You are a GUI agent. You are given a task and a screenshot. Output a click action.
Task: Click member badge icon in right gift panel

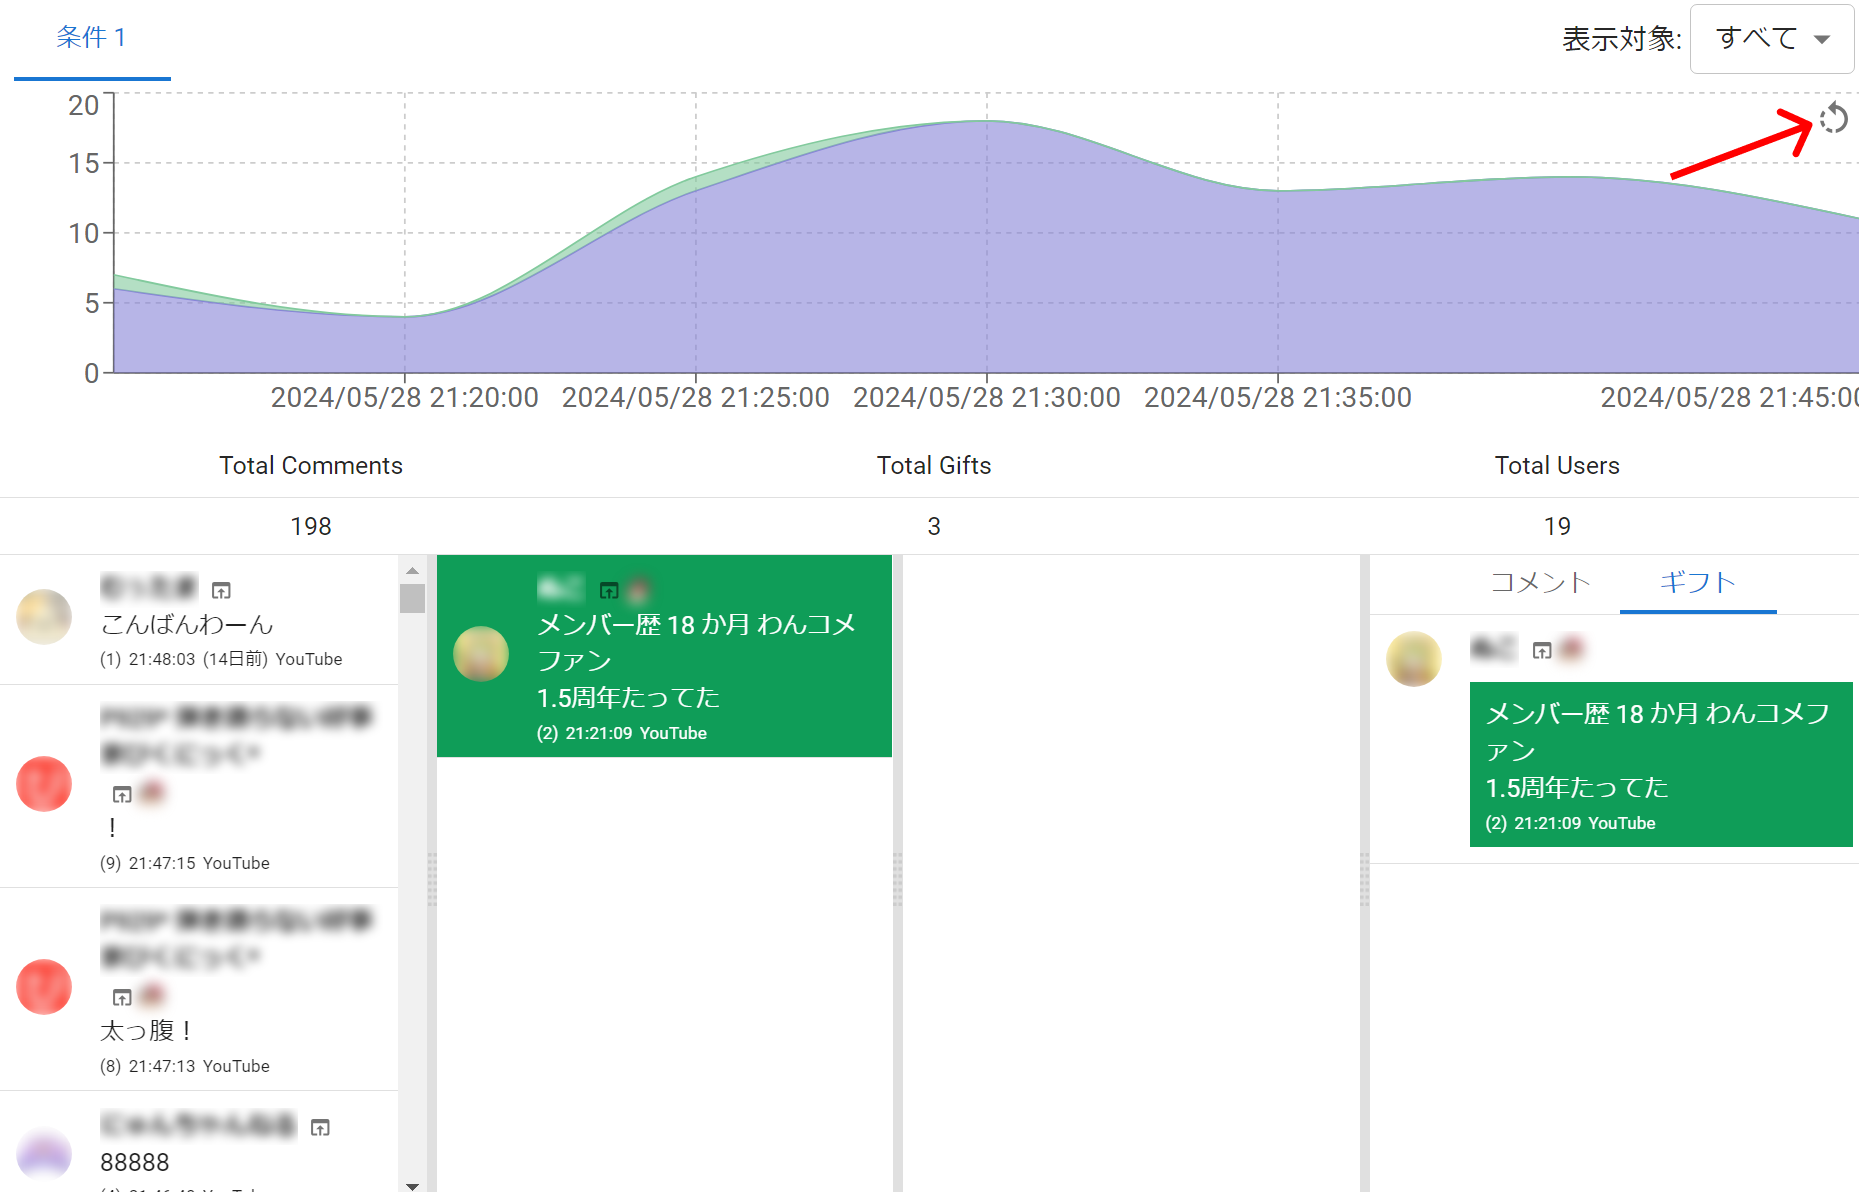click(1572, 649)
